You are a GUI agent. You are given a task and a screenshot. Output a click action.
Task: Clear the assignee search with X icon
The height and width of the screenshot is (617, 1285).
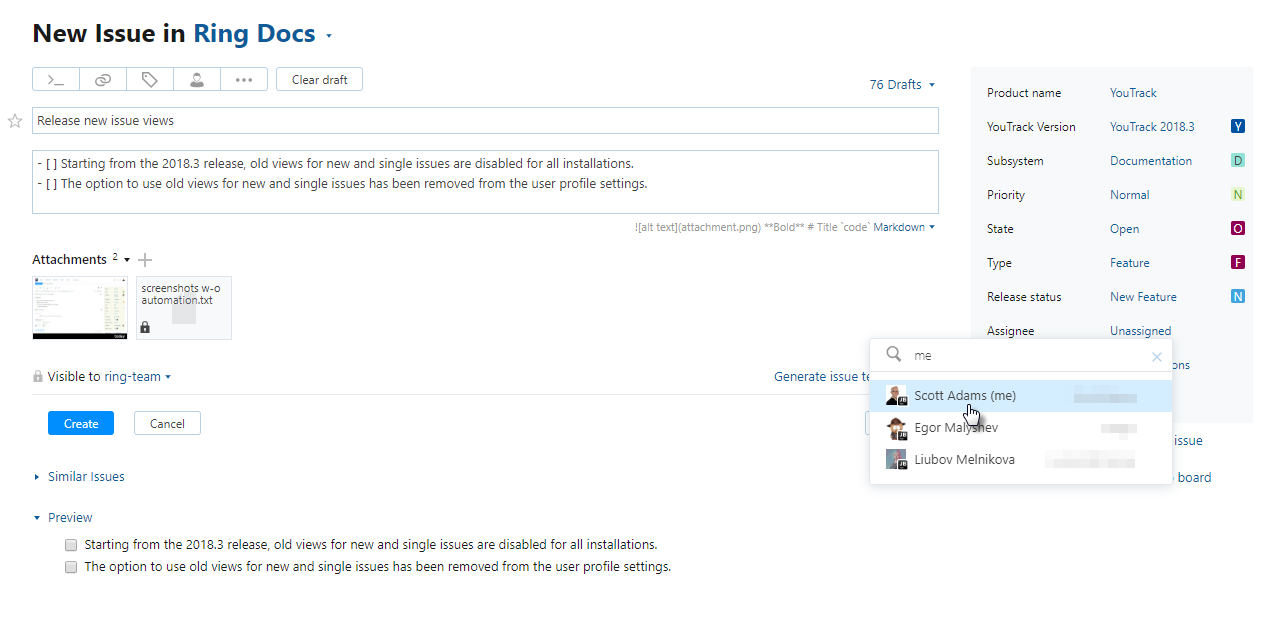click(1157, 356)
